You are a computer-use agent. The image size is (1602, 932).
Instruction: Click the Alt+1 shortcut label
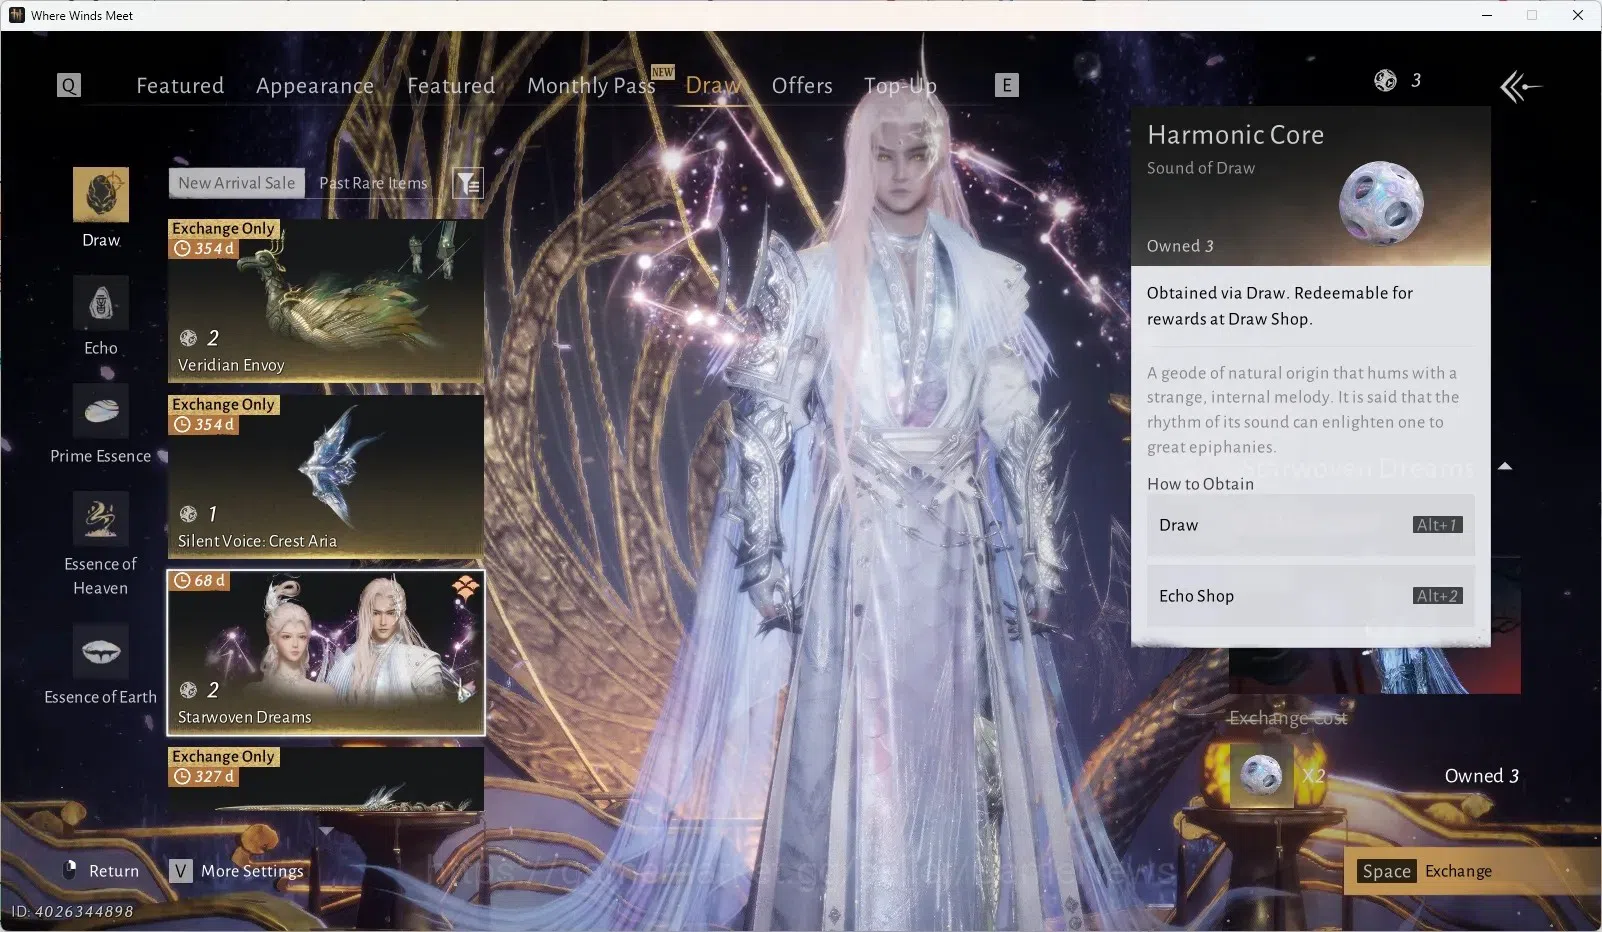[1438, 525]
